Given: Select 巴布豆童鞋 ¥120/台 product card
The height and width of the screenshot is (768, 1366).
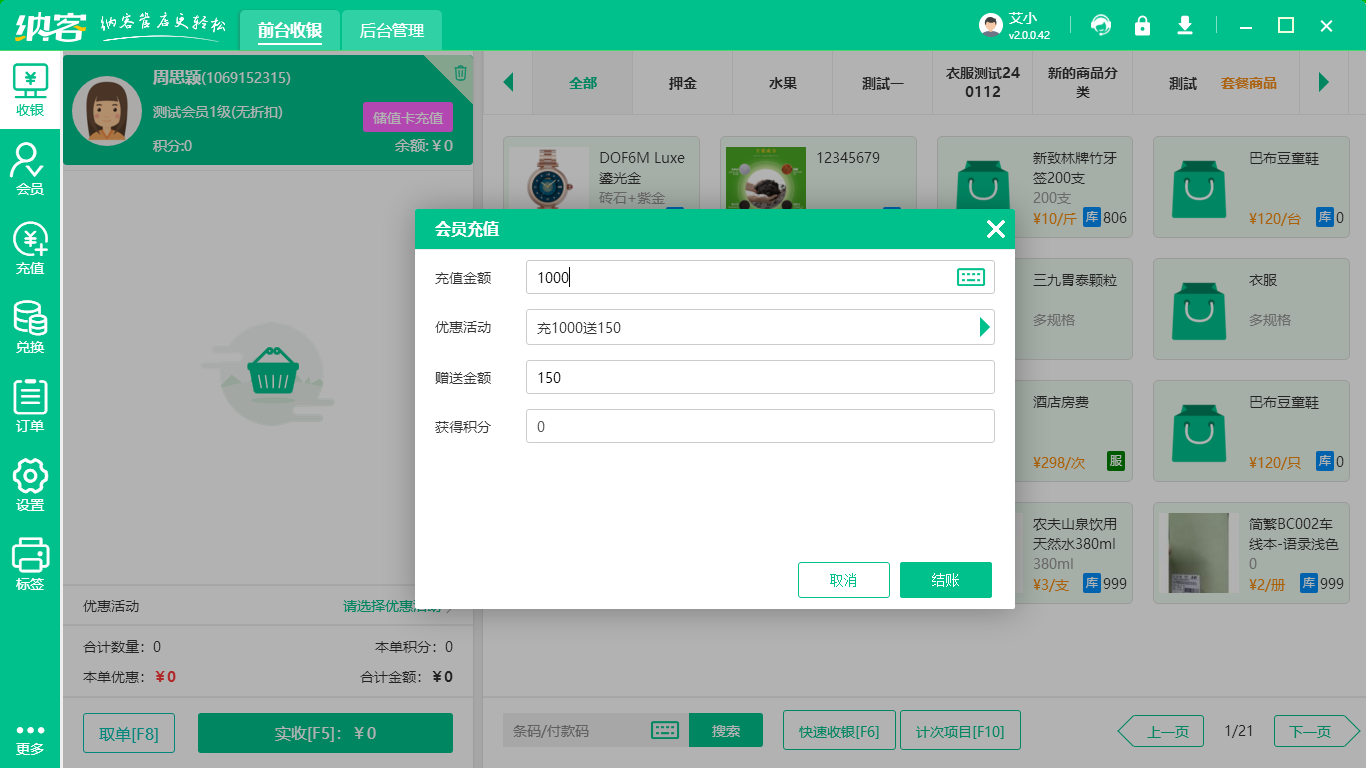Looking at the screenshot, I should [x=1251, y=187].
